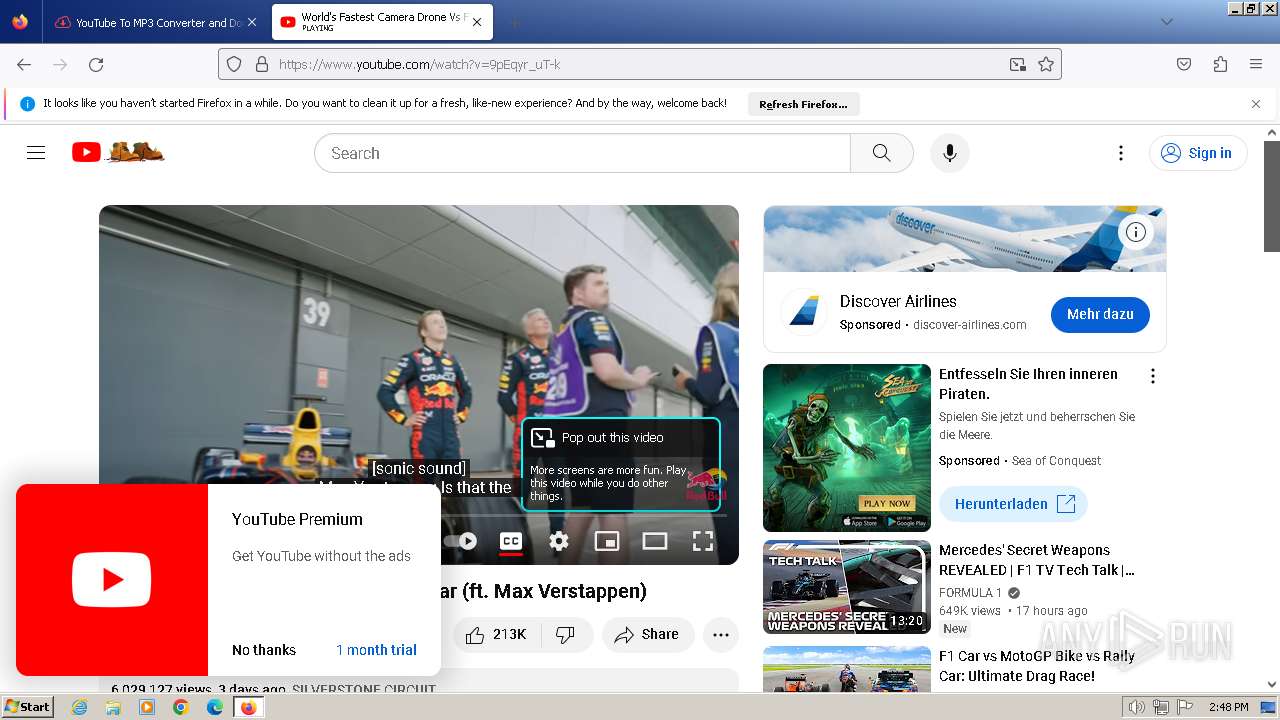Like the video with 213K thumbs-up
Image resolution: width=1280 pixels, height=720 pixels.
496,634
